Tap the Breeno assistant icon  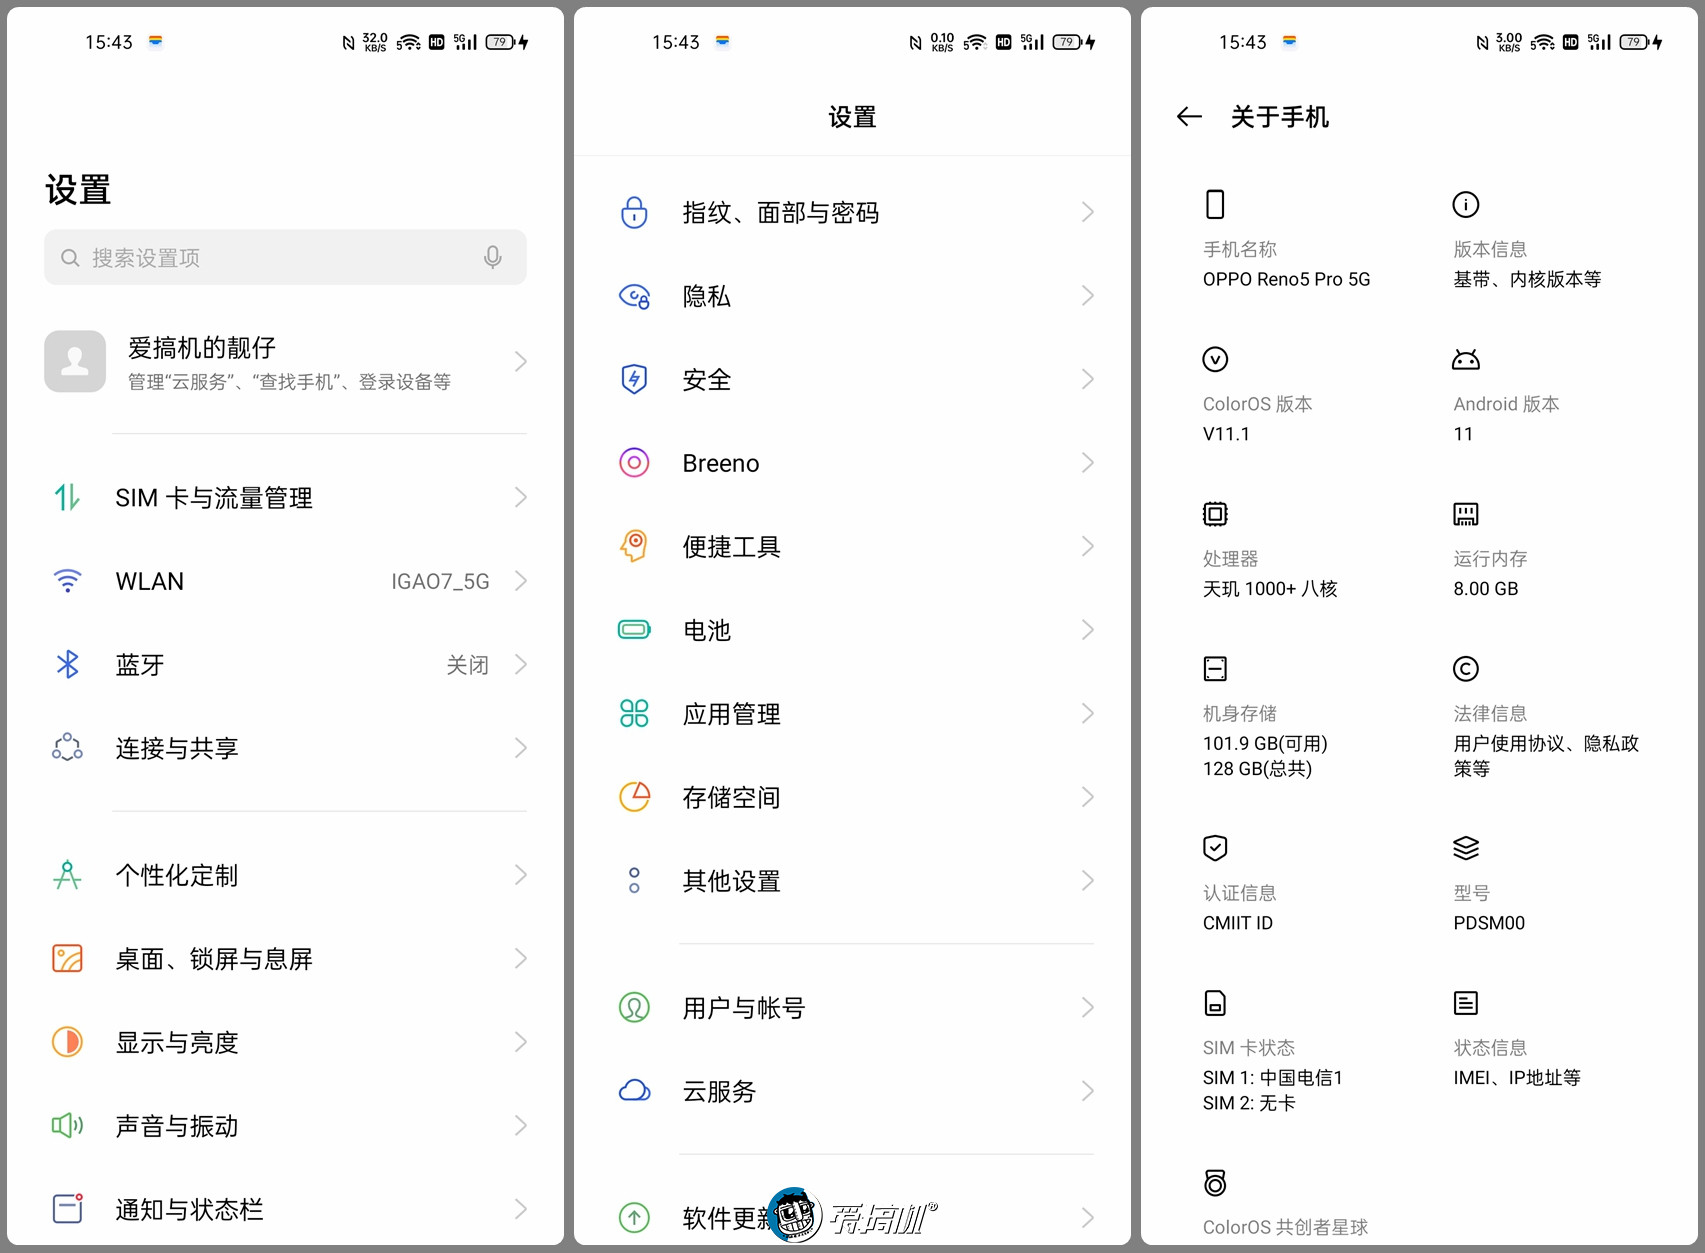click(634, 462)
